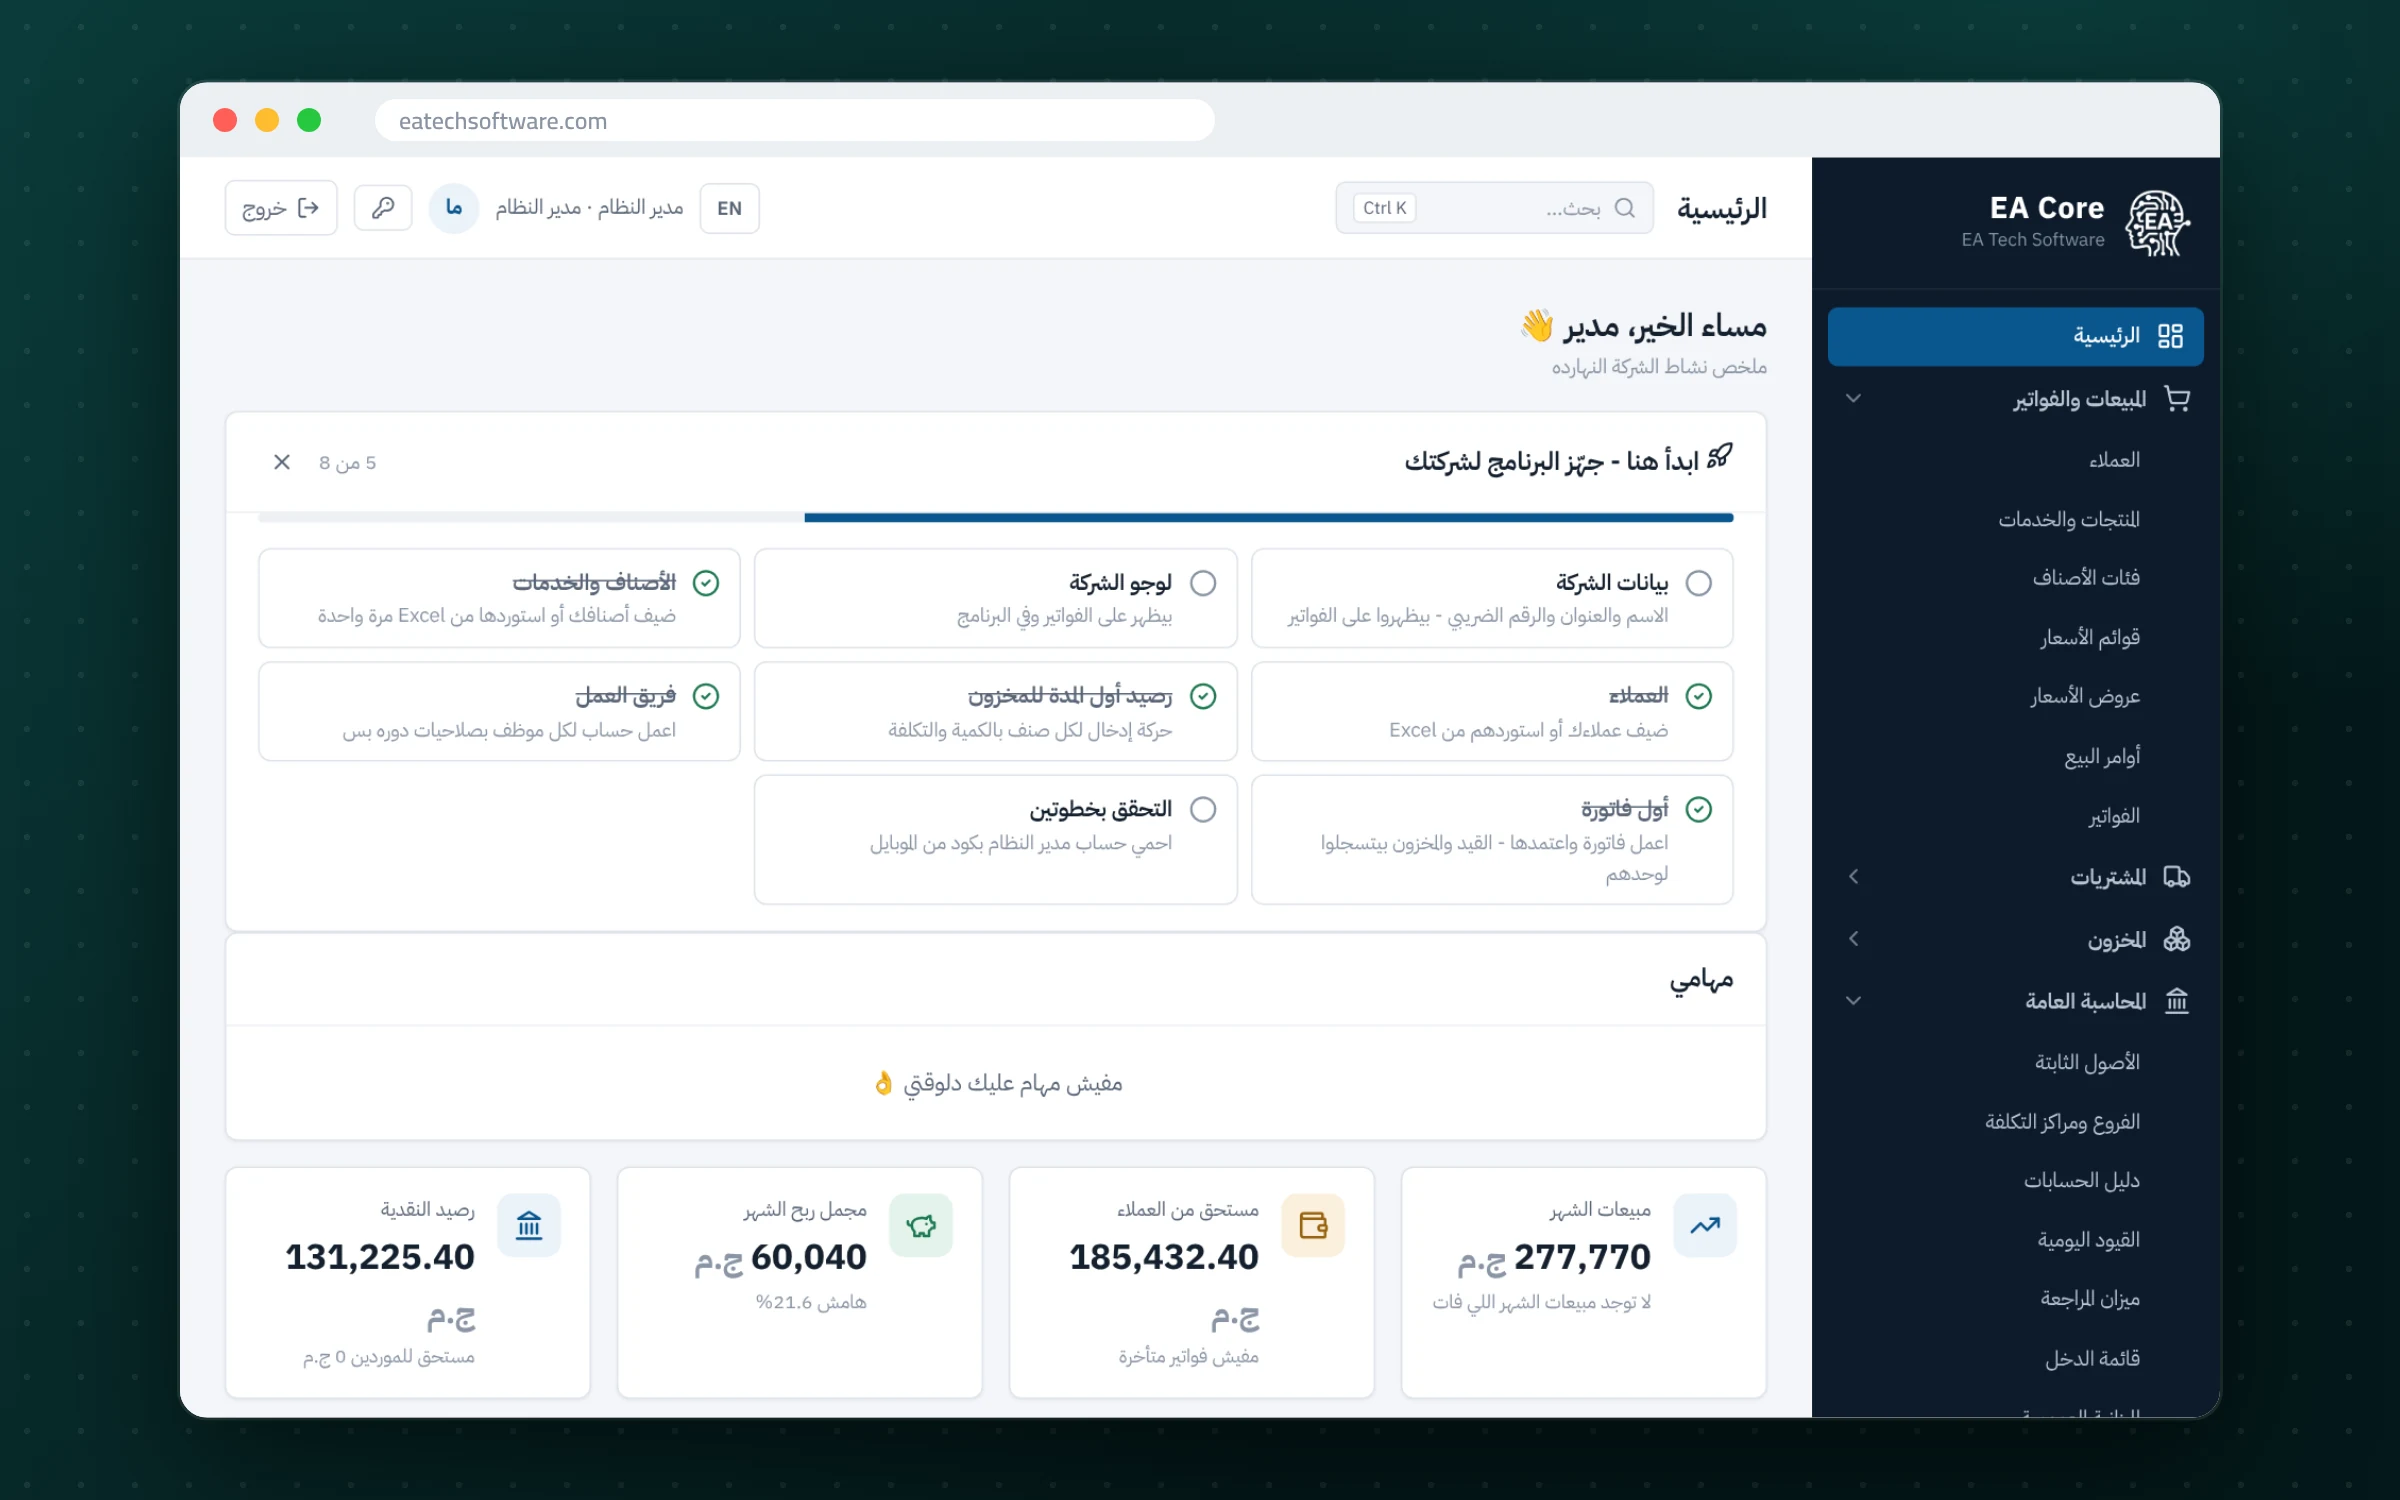Click the user avatar ما
This screenshot has height=1500, width=2400.
[x=454, y=208]
